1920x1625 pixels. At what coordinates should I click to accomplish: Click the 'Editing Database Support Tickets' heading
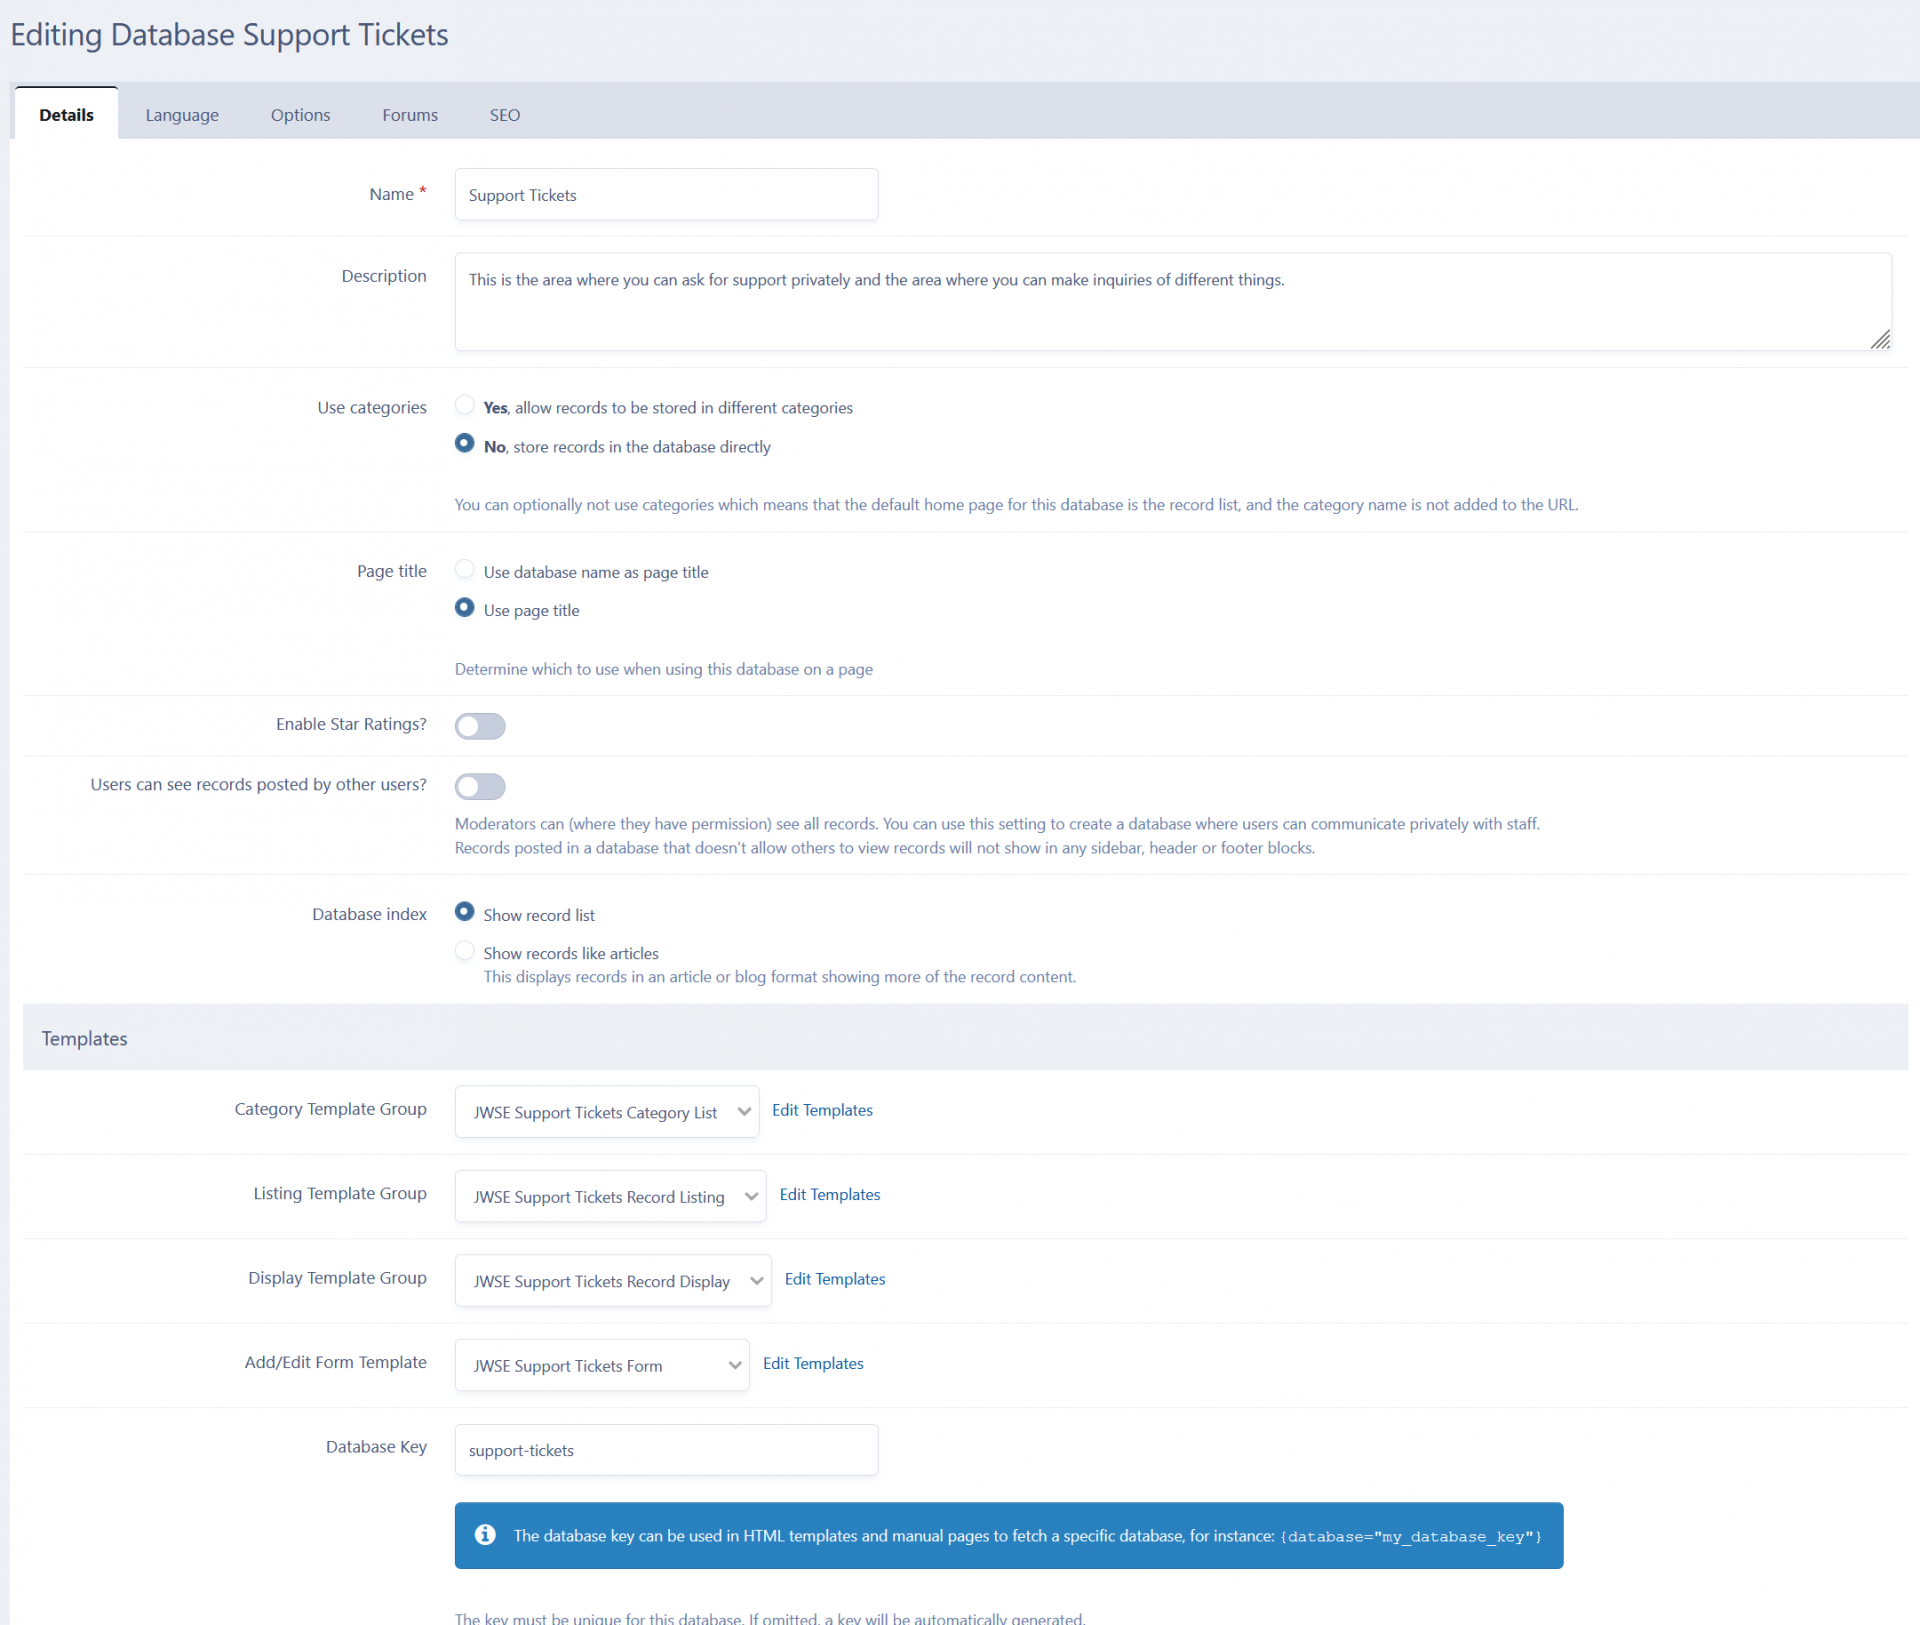click(229, 35)
